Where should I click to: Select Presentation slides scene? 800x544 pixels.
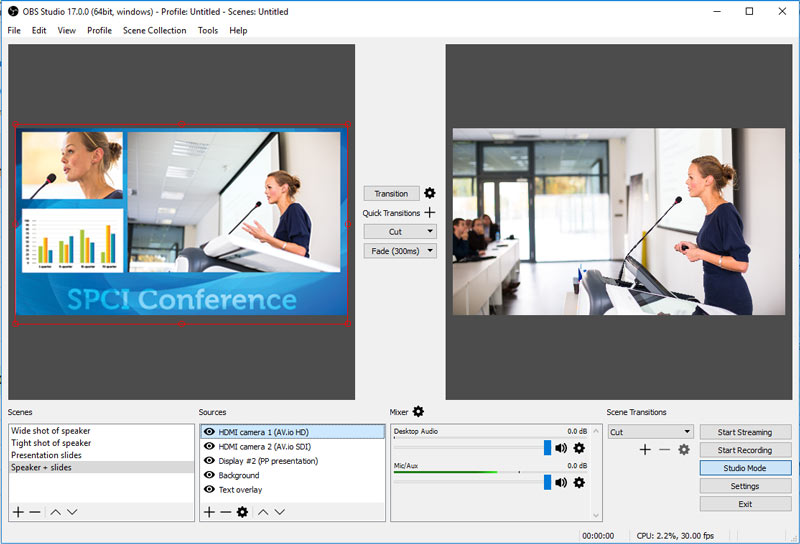tap(101, 455)
